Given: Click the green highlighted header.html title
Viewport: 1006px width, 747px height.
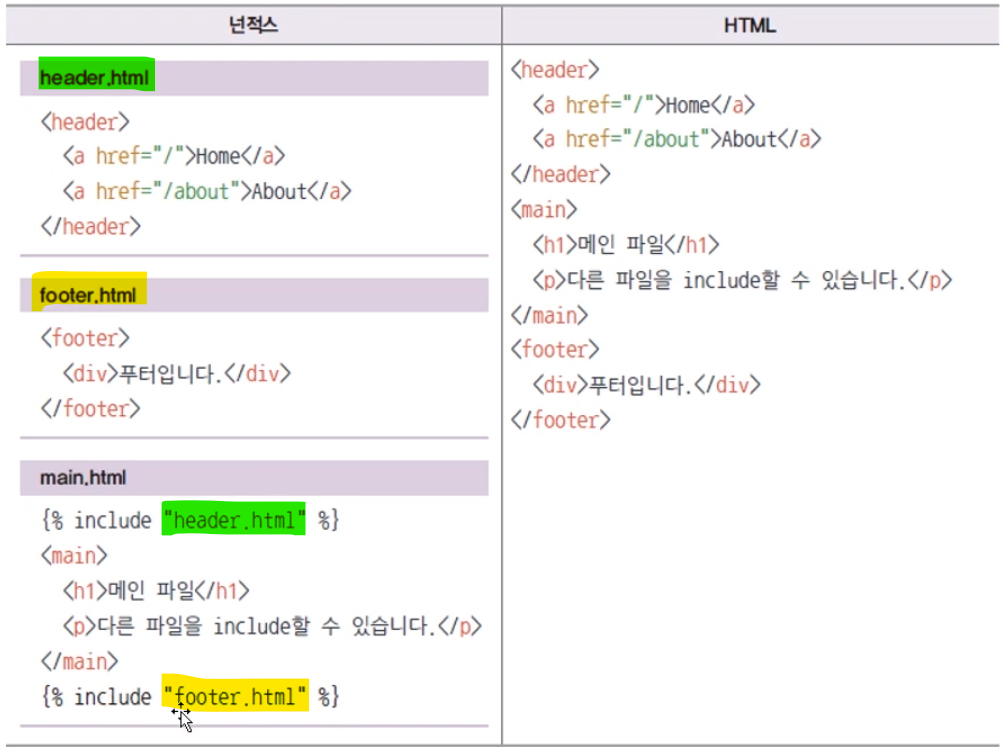Looking at the screenshot, I should [94, 78].
